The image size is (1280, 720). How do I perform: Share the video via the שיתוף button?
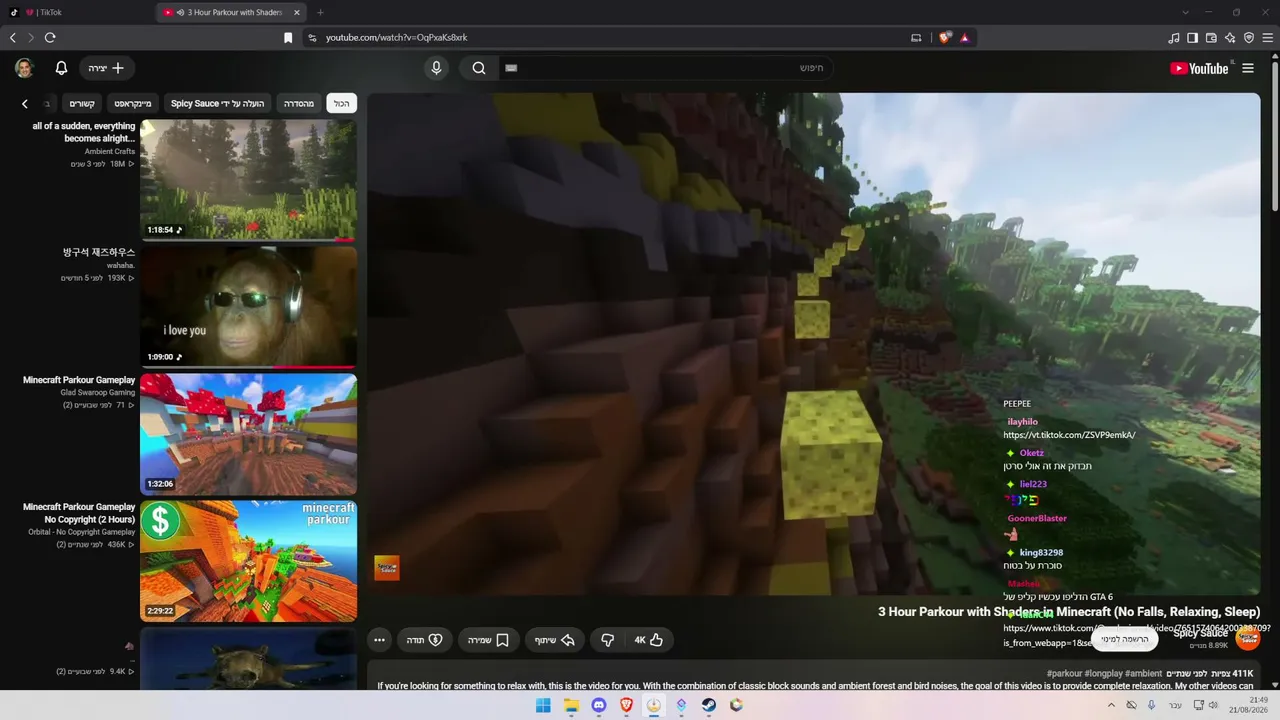pos(554,640)
